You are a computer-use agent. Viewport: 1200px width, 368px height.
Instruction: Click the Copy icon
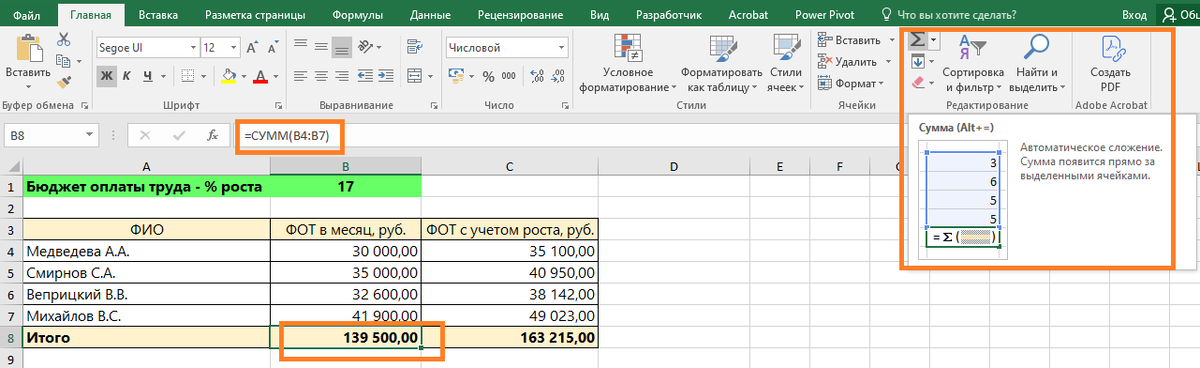(64, 60)
